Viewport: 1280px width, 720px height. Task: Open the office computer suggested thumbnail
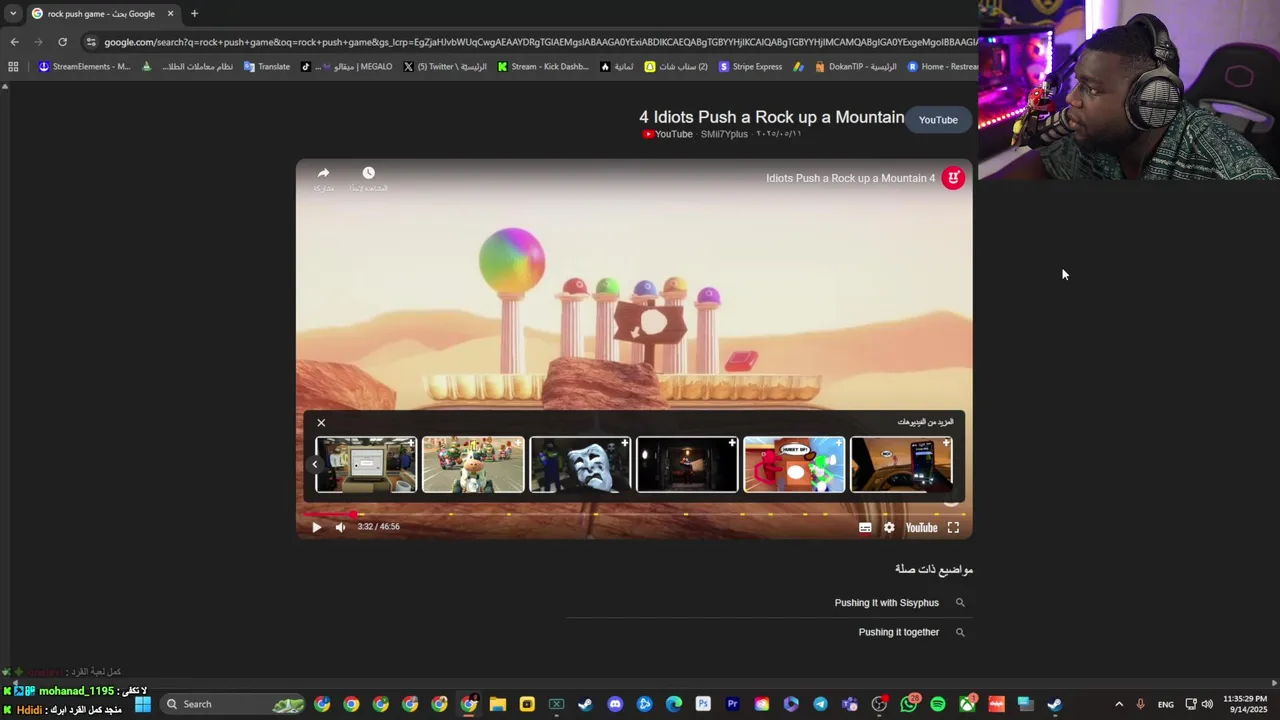pyautogui.click(x=366, y=464)
